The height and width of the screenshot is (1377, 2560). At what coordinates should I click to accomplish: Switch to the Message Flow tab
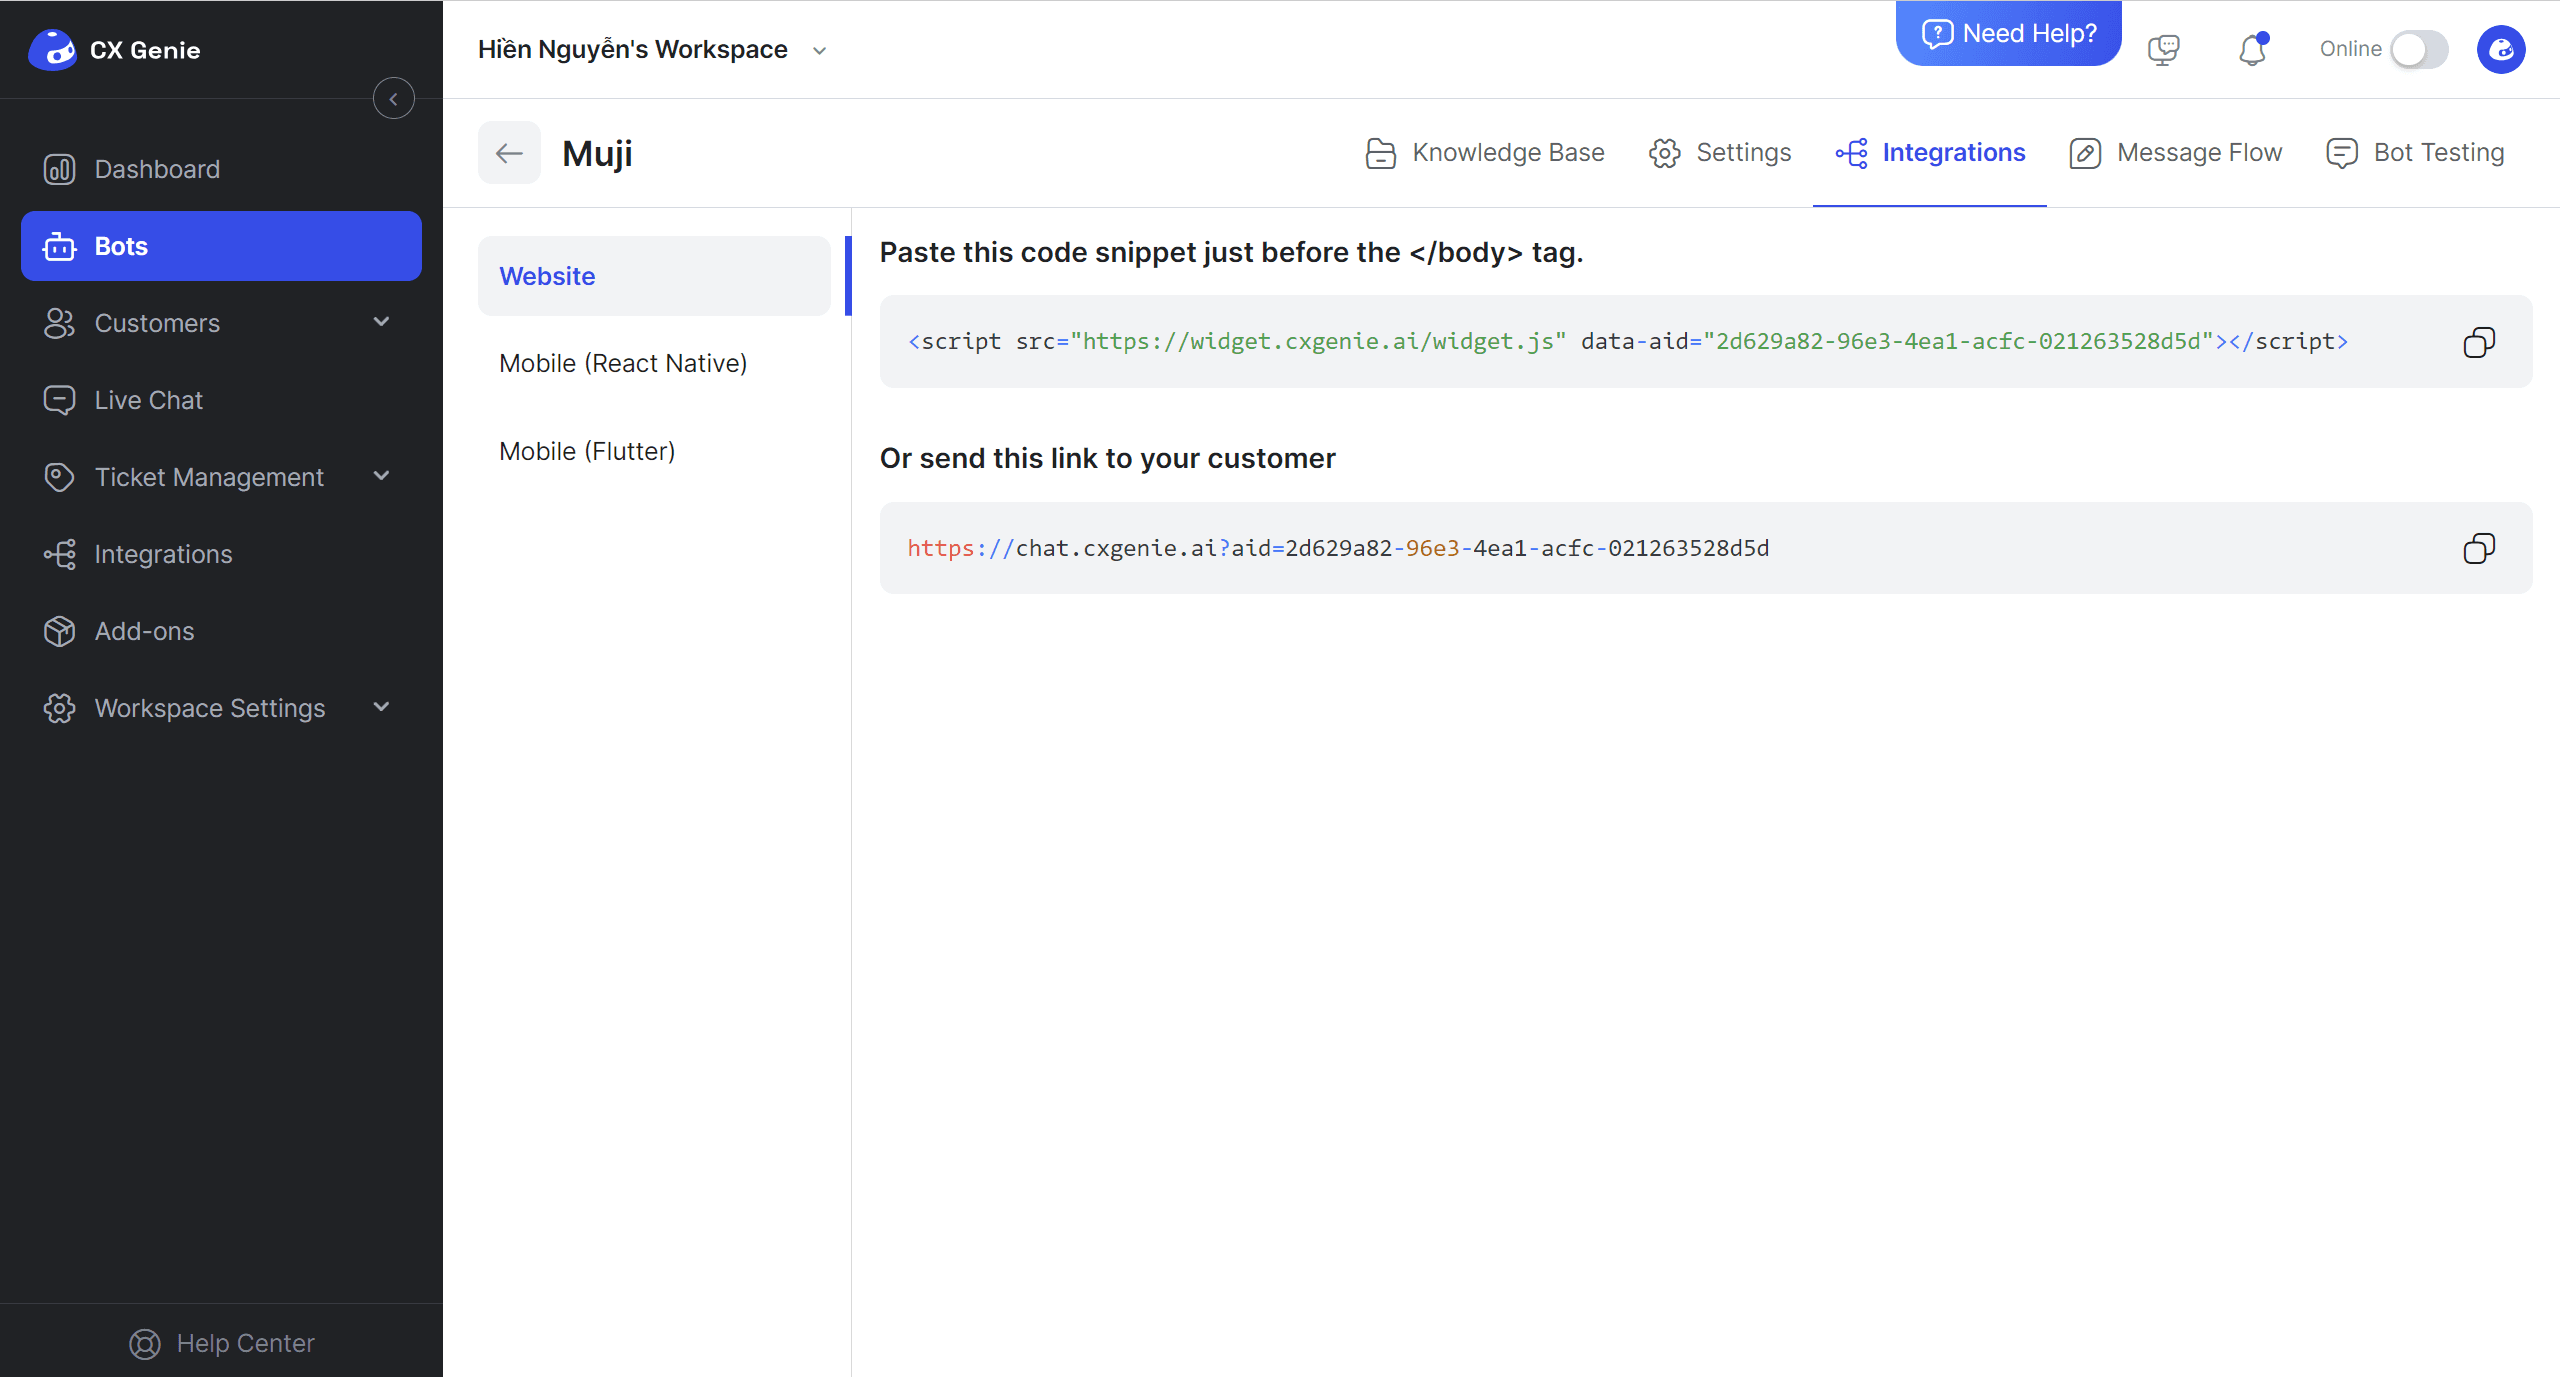coord(2176,153)
